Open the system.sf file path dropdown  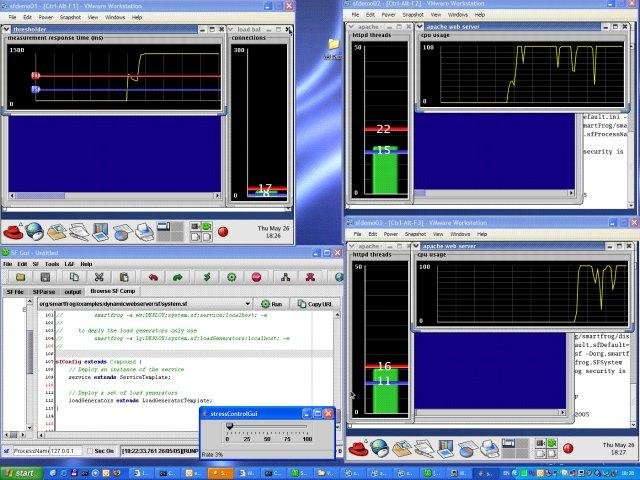tap(247, 303)
